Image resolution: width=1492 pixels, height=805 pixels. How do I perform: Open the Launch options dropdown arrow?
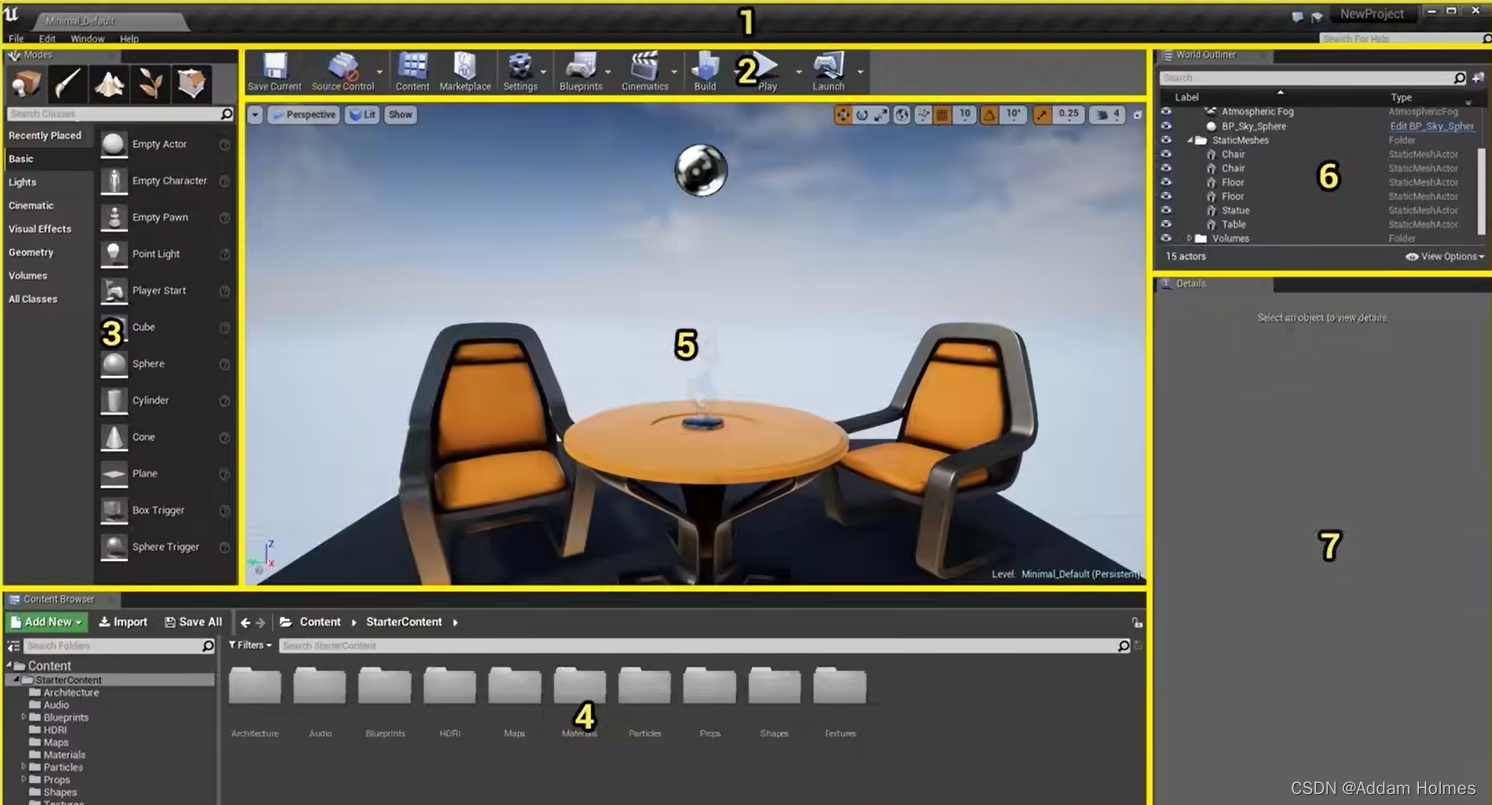[x=860, y=72]
